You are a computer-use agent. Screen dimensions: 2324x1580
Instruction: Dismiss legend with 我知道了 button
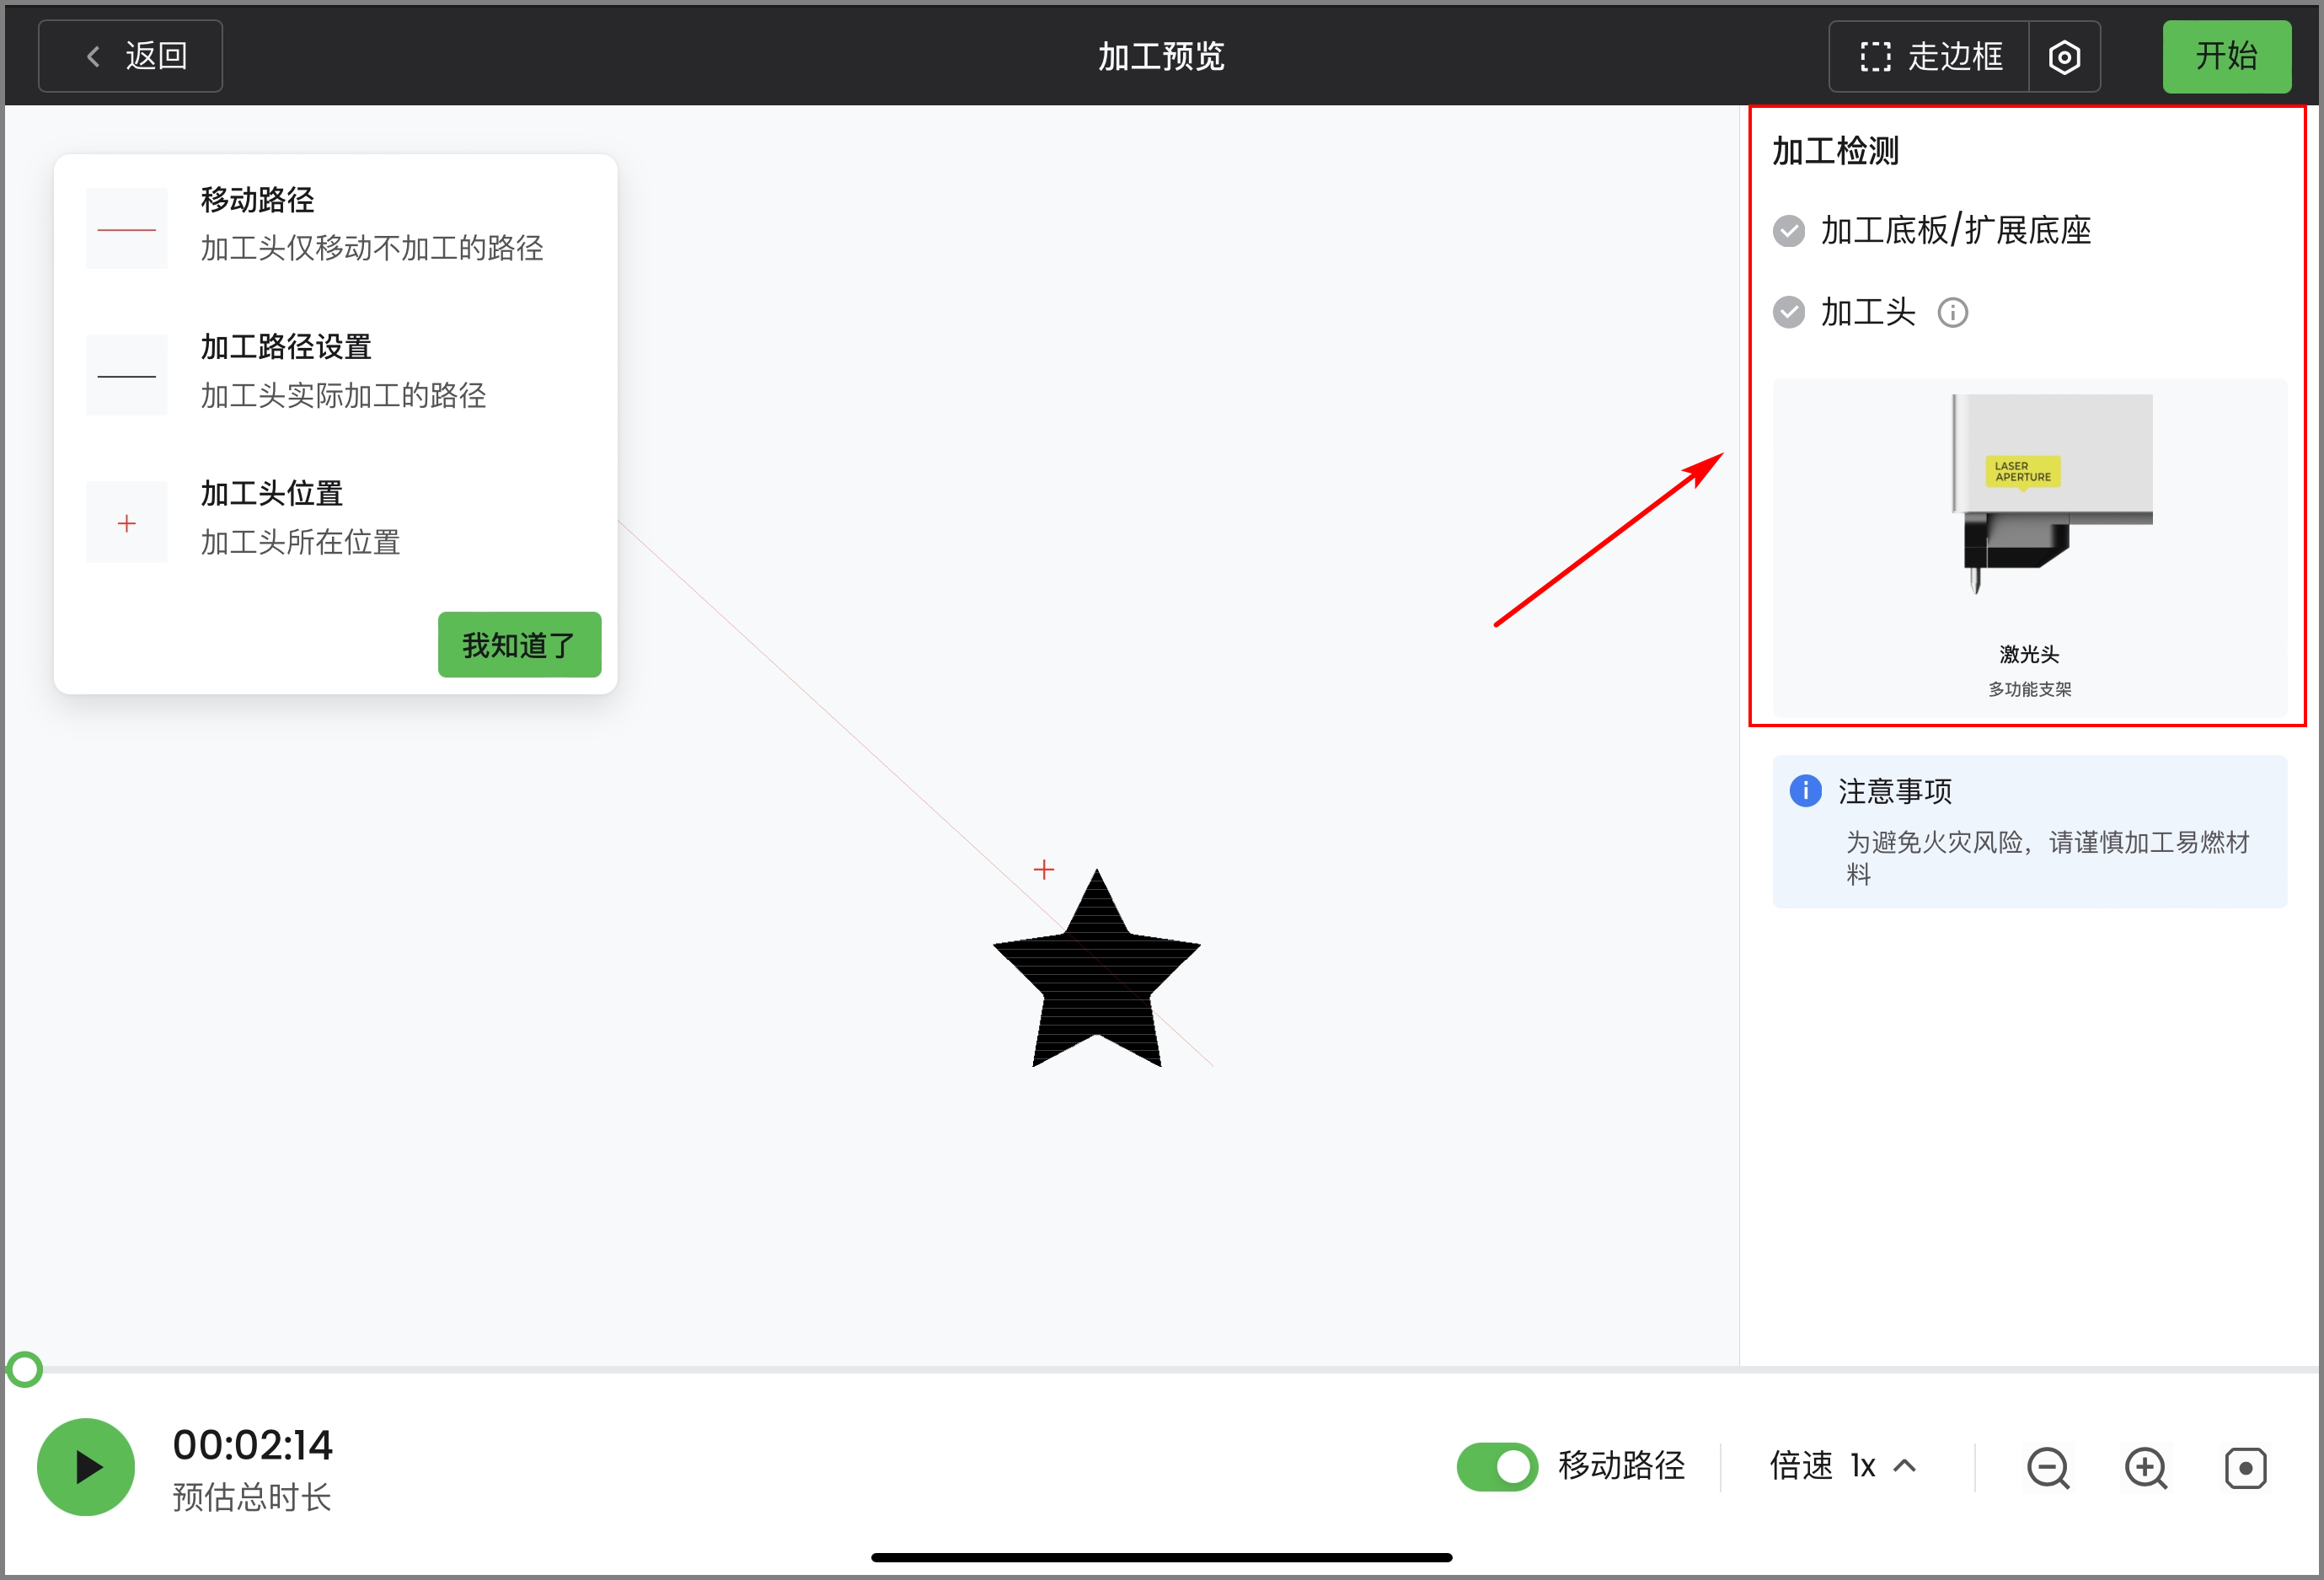tap(519, 645)
